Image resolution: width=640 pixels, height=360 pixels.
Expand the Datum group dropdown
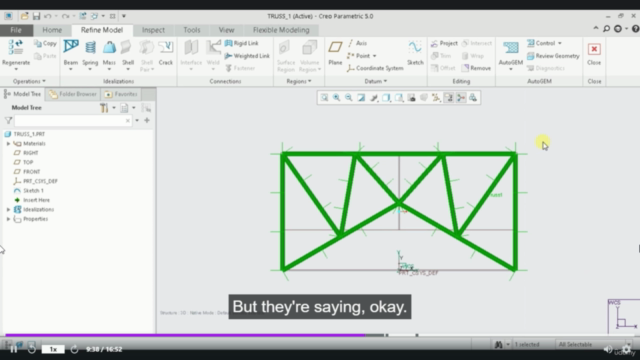tap(376, 81)
